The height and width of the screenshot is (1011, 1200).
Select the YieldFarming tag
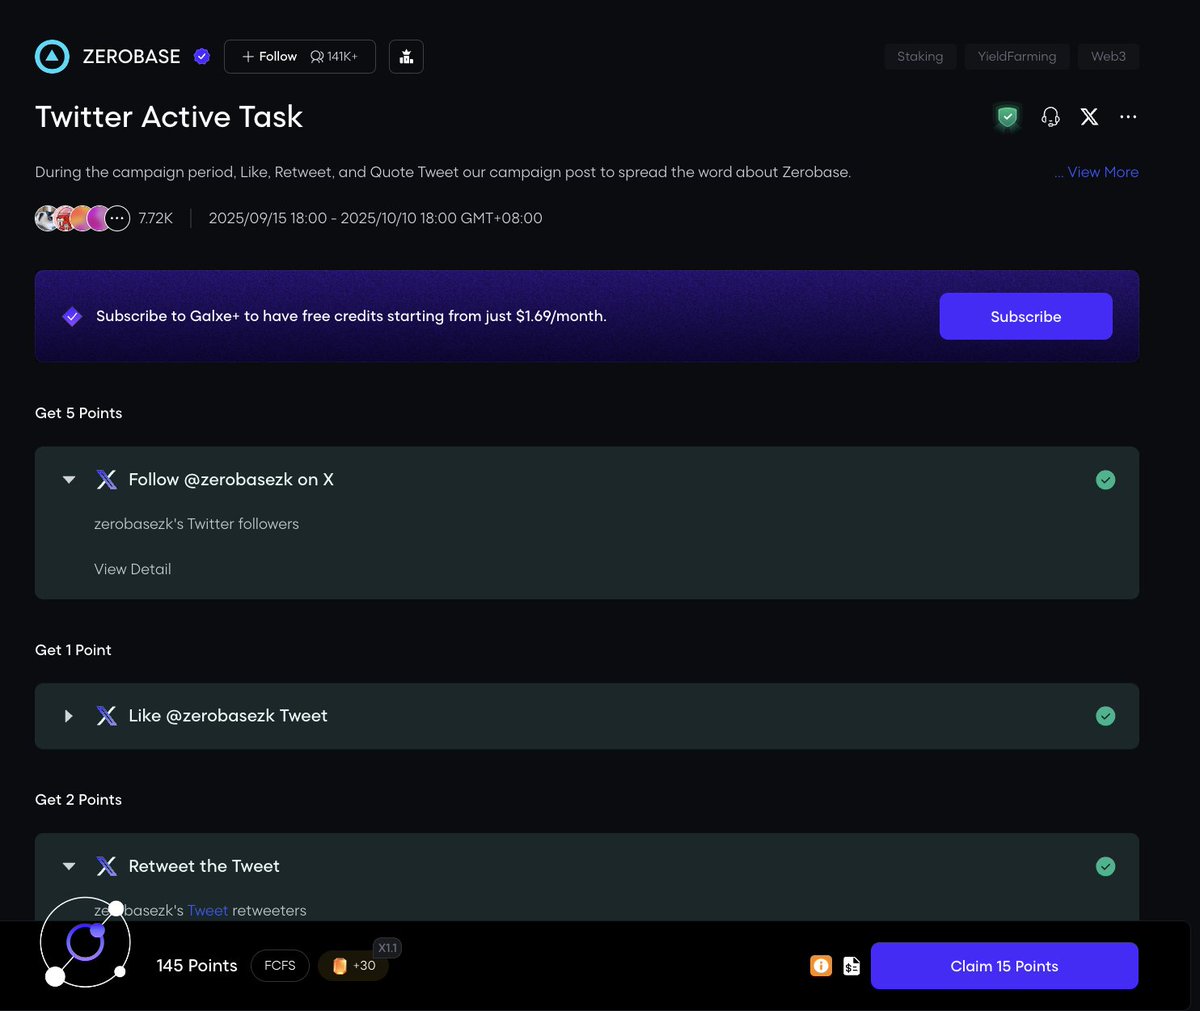point(1016,57)
